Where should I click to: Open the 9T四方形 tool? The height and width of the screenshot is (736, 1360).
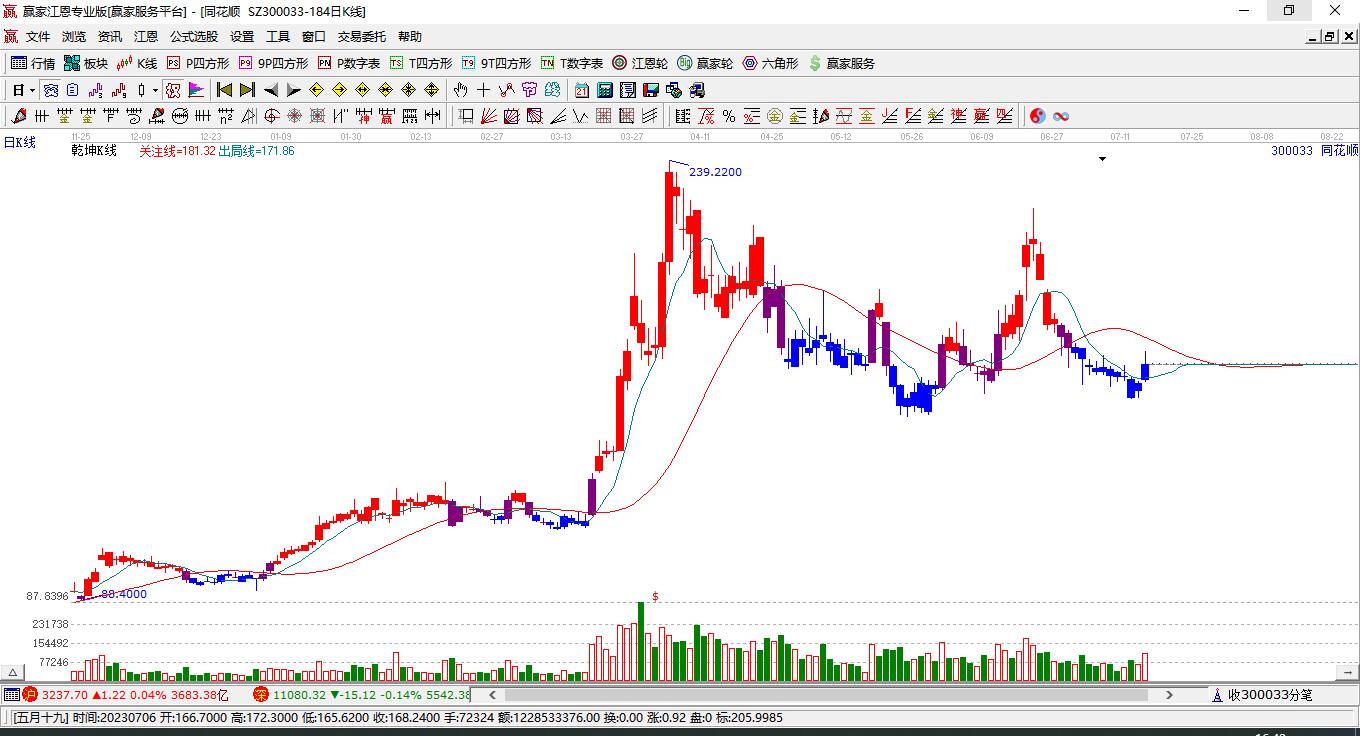click(x=496, y=63)
